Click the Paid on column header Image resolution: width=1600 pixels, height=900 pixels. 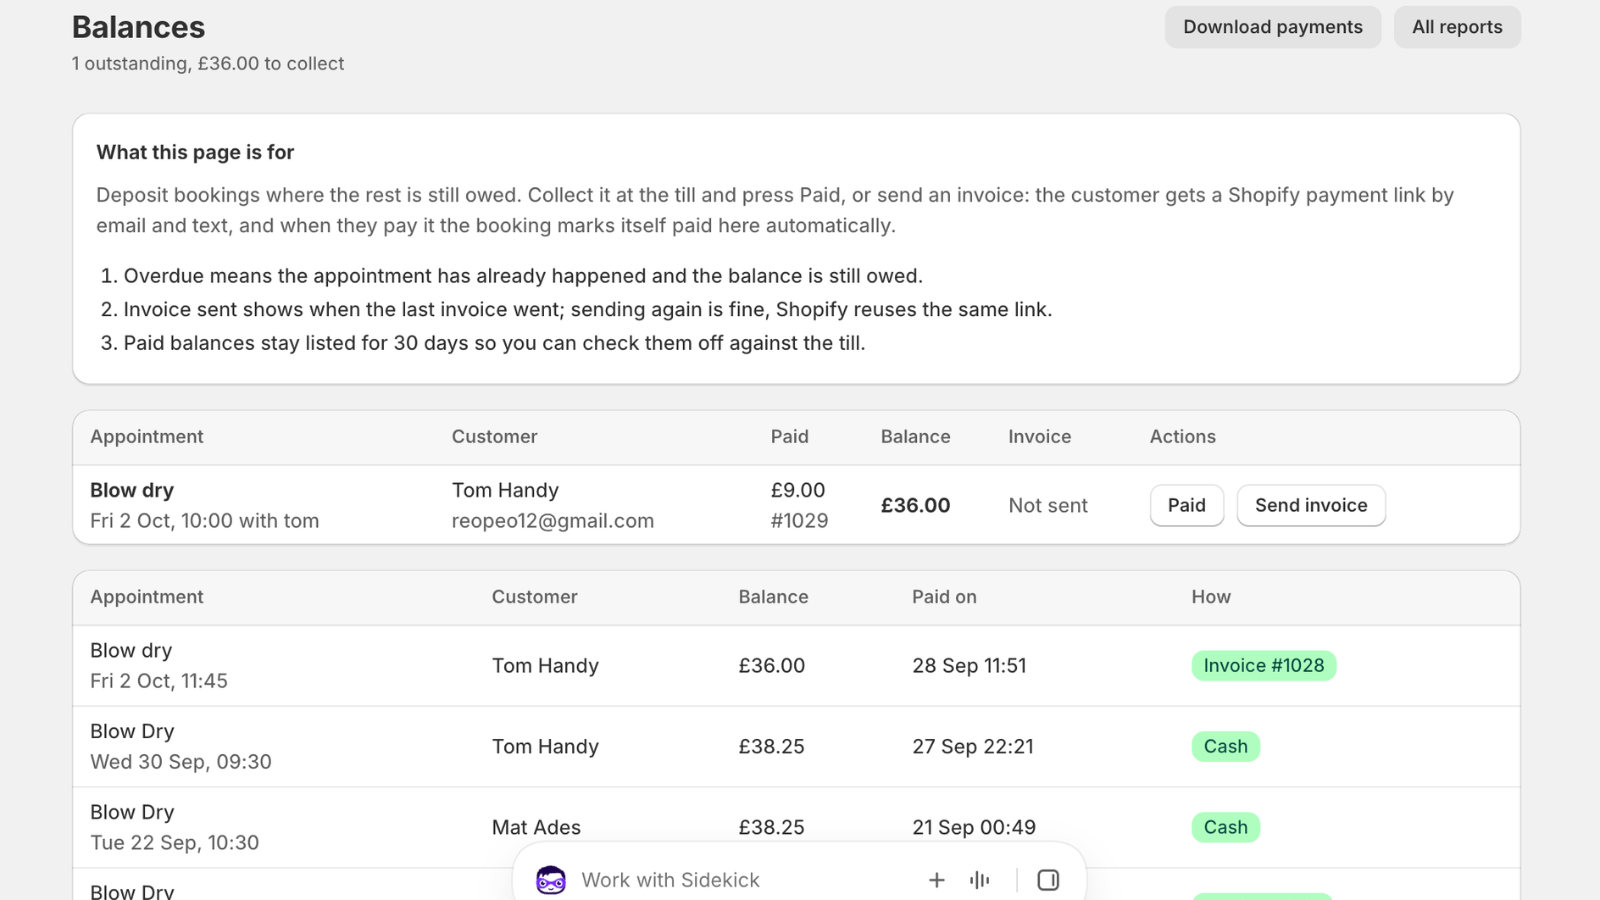(x=944, y=597)
